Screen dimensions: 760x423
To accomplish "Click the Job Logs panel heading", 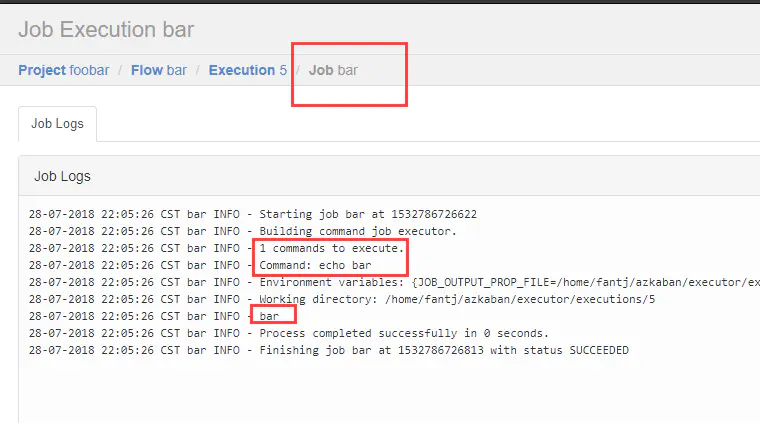I will click(62, 176).
